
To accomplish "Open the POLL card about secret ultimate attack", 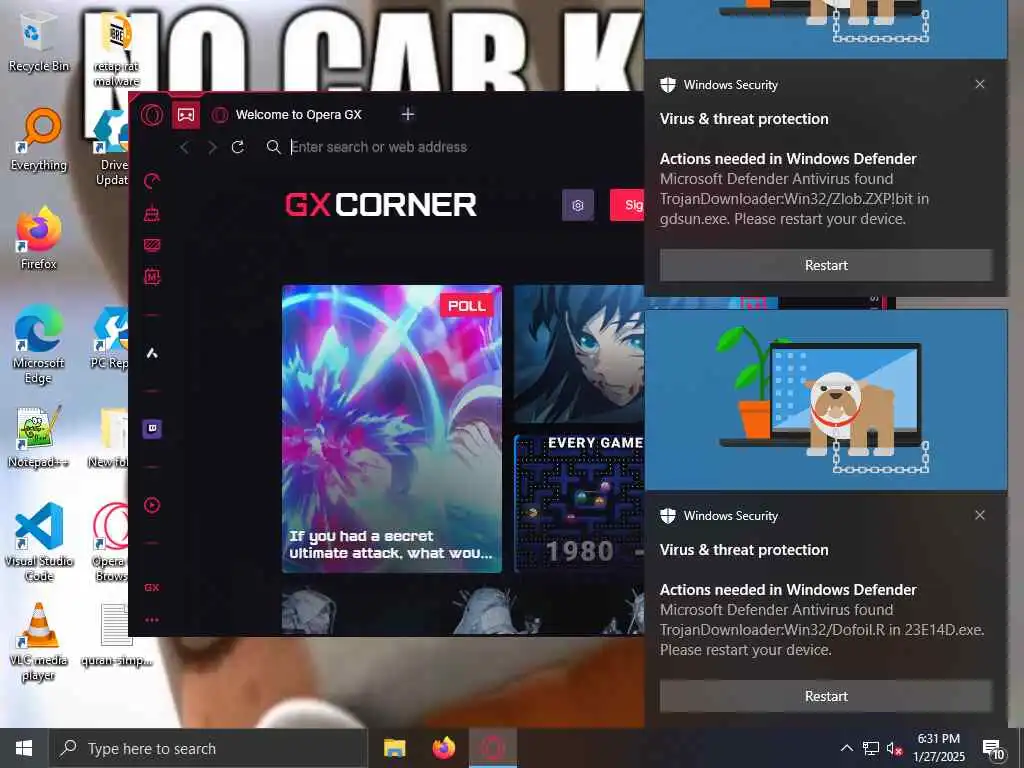I will (x=392, y=428).
